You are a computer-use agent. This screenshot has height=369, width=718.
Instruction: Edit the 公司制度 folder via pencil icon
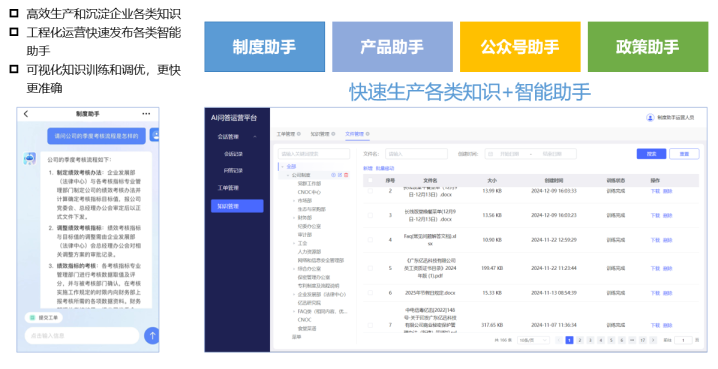340,175
